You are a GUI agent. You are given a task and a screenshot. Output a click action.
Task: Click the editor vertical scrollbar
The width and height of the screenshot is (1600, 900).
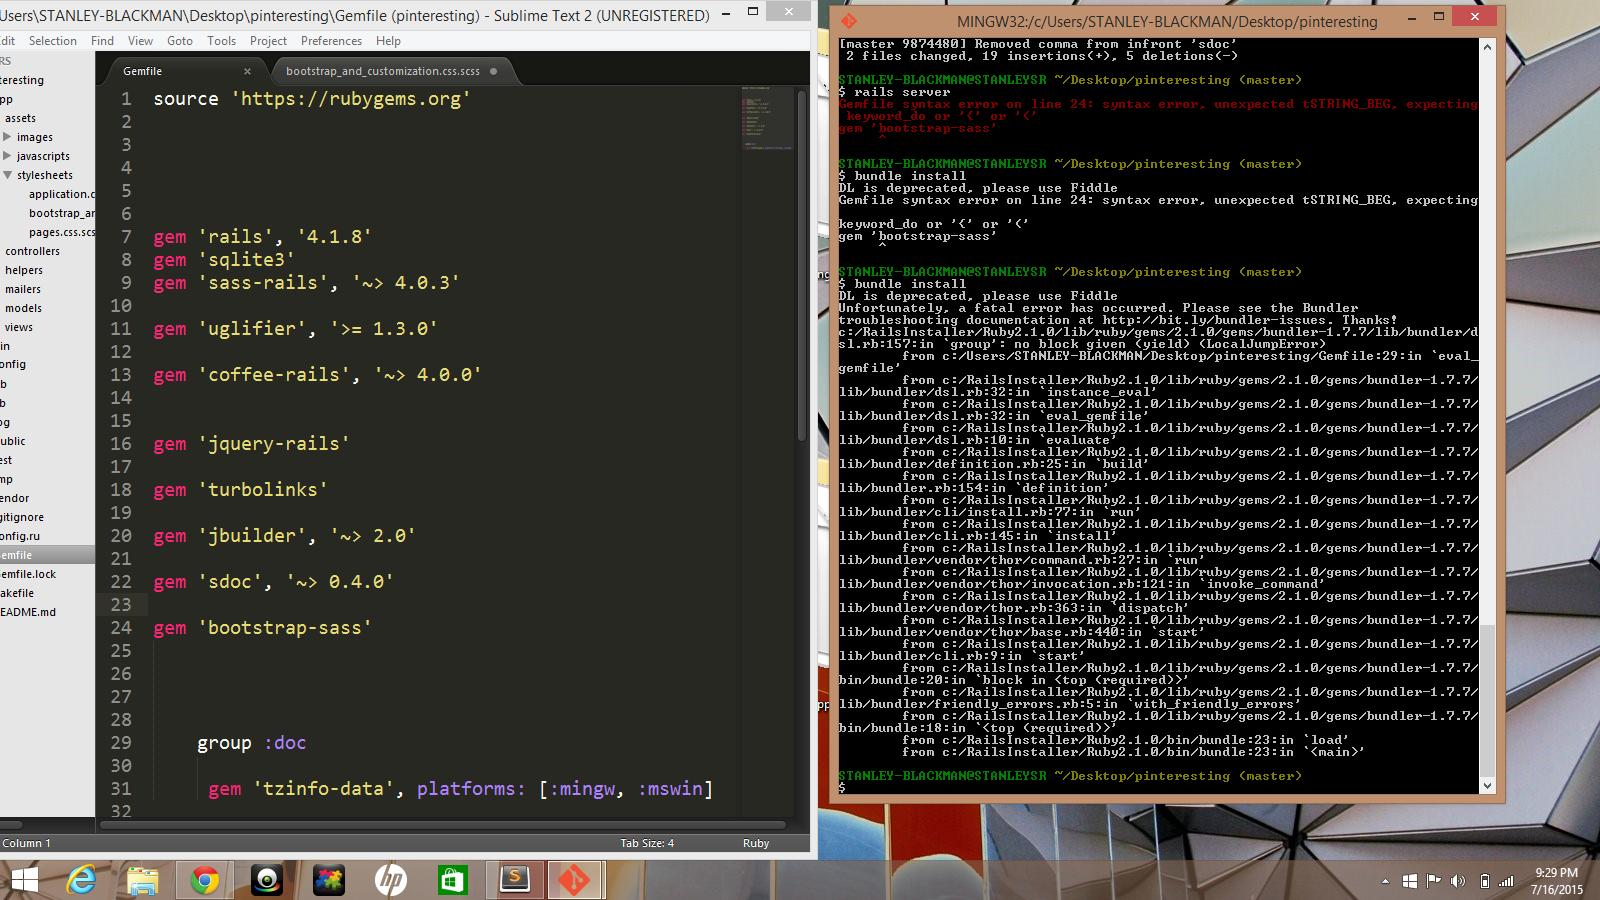coord(802,265)
